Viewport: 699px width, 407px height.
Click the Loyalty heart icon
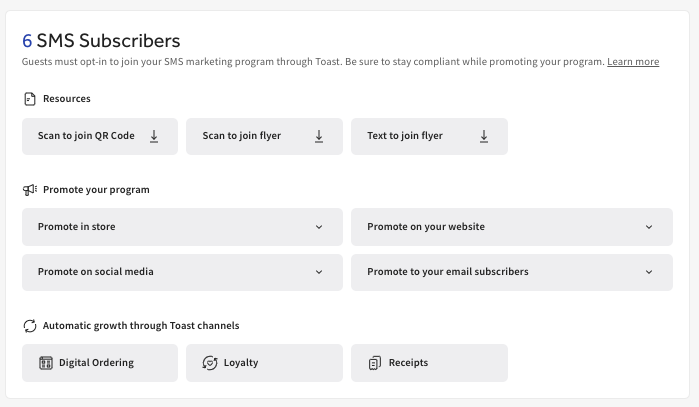tap(209, 363)
